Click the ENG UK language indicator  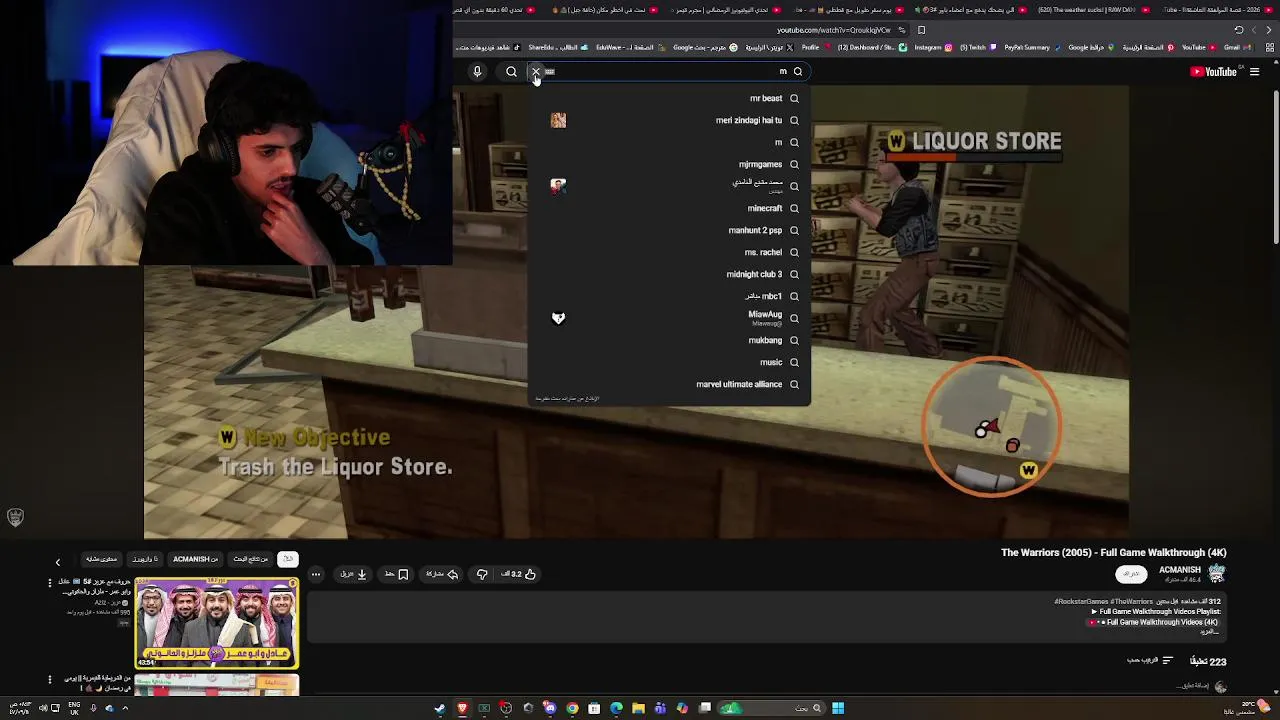(74, 708)
